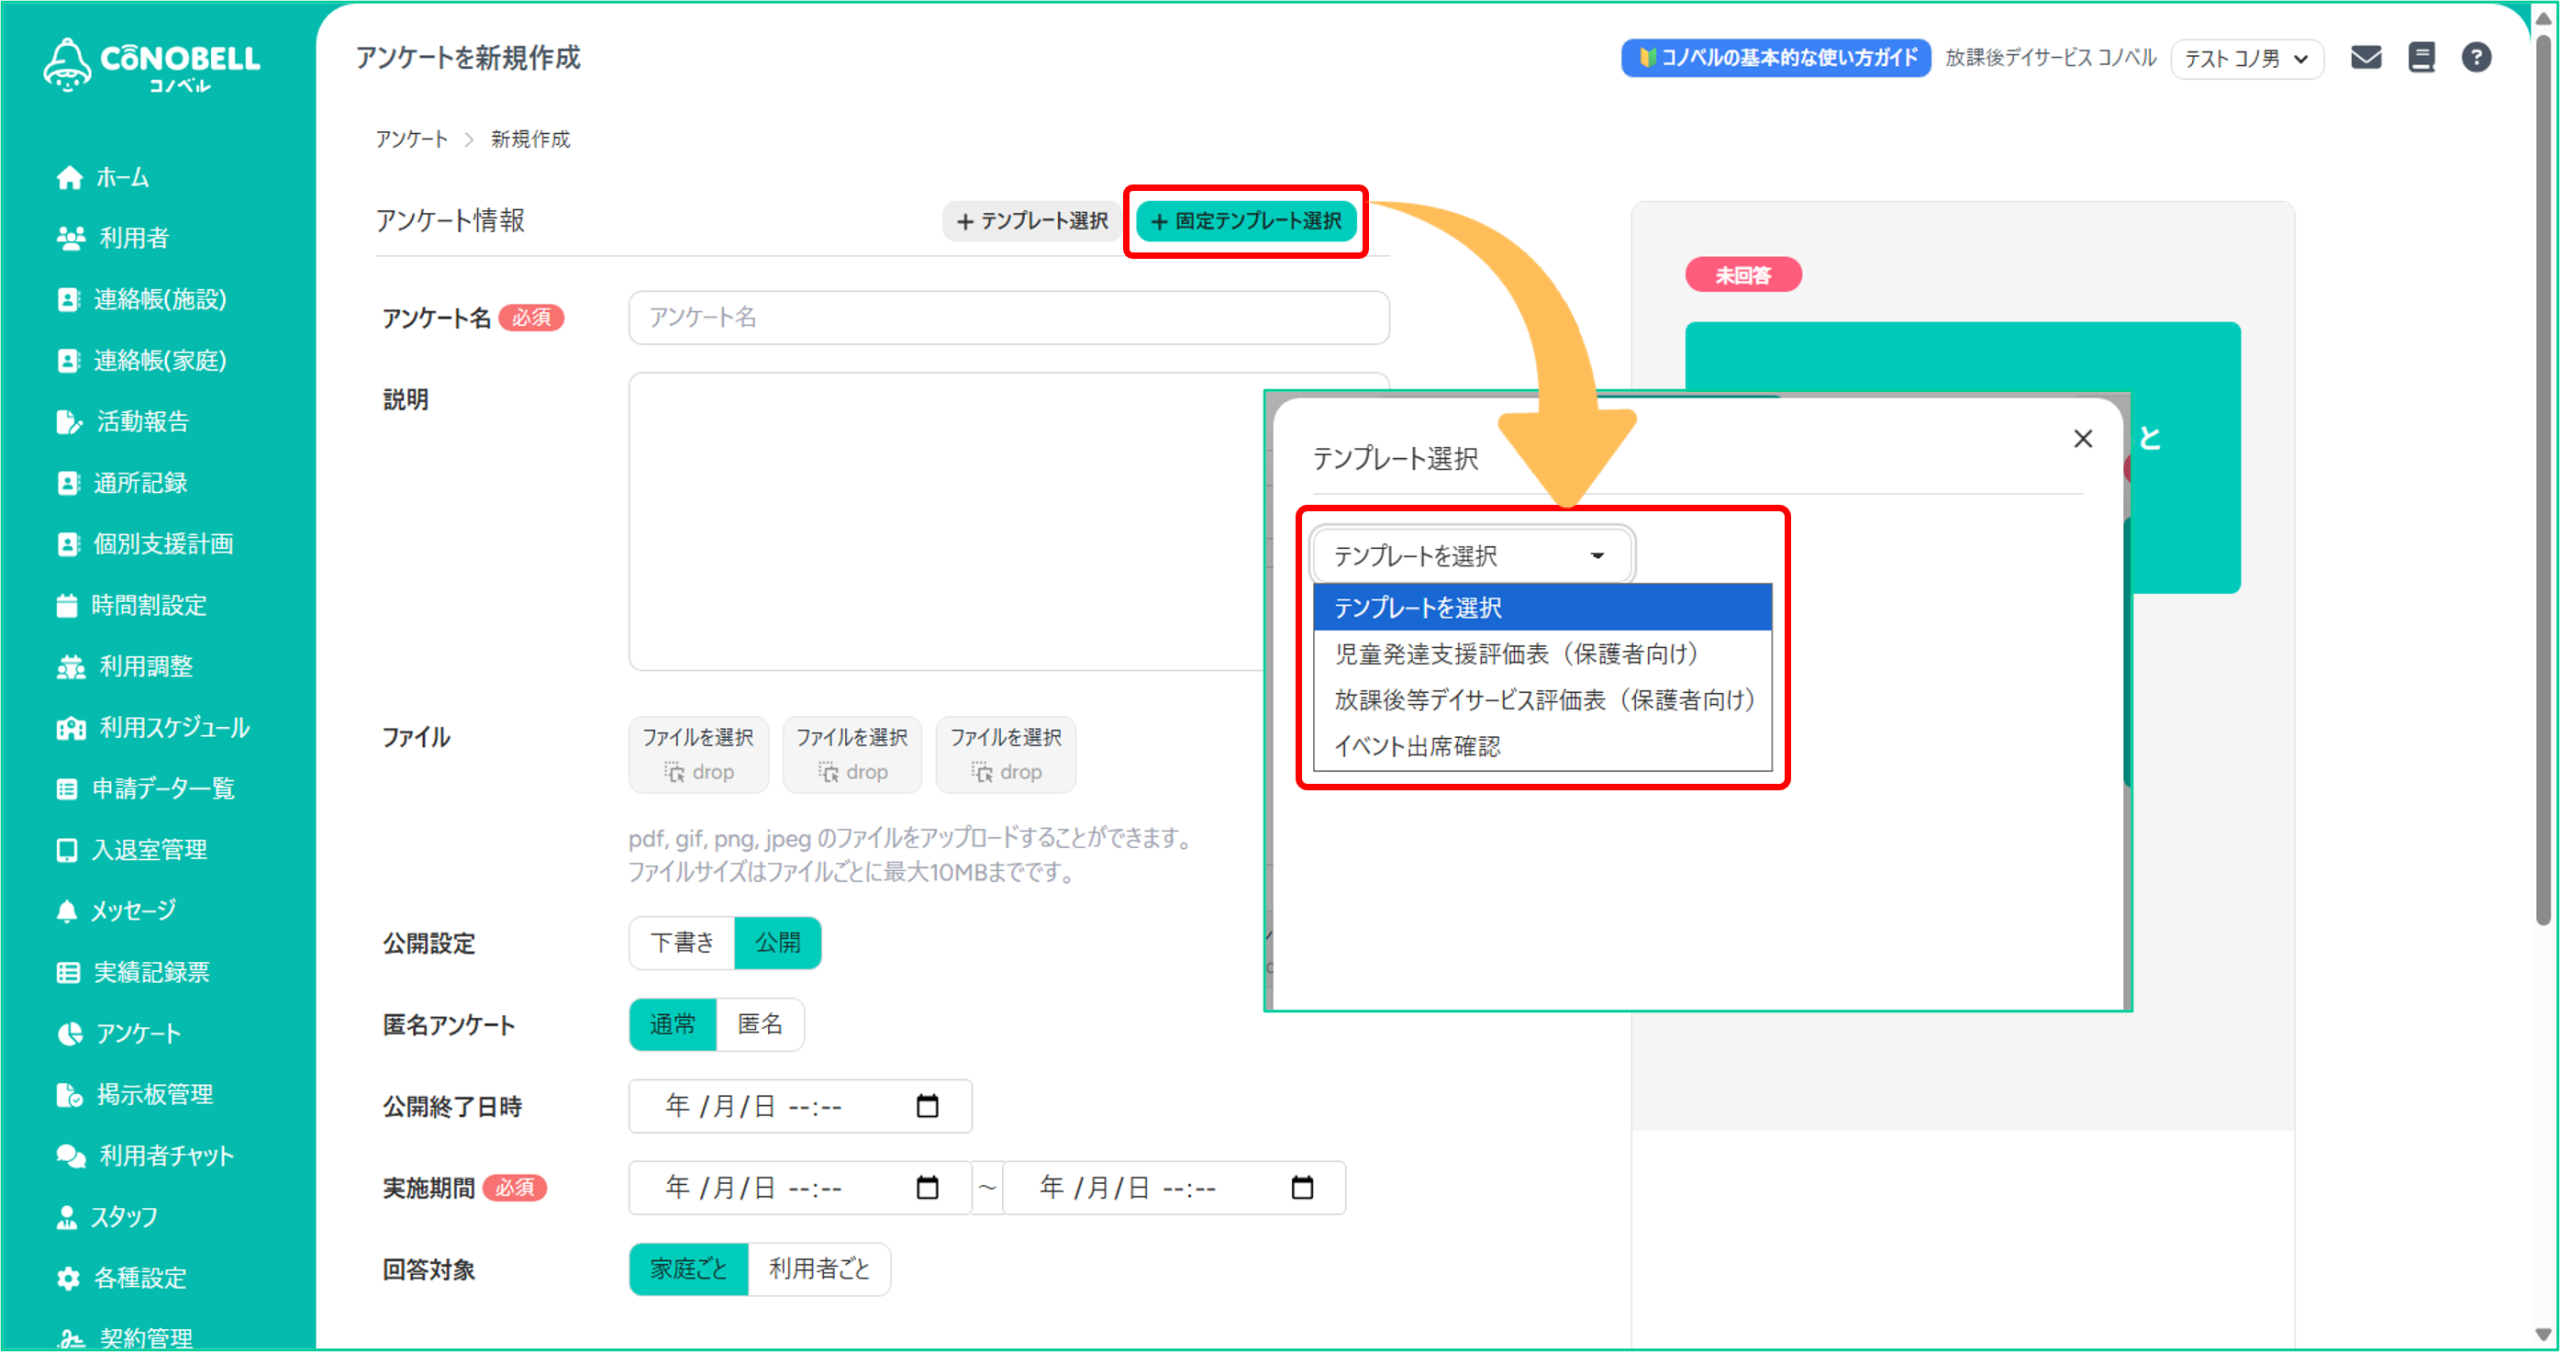The image size is (2560, 1352).
Task: Open the mail envelope icon in header
Action: (x=2365, y=58)
